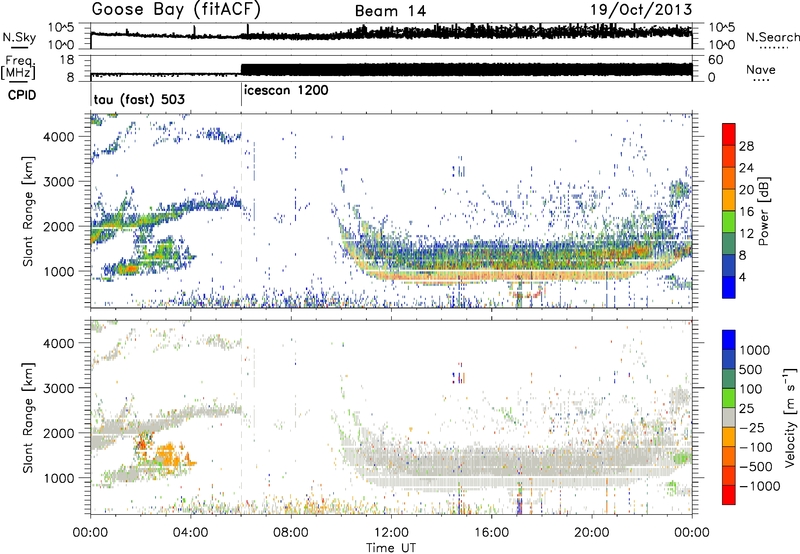Click the 'N.Sky' legend label
800x554 pixels.
19,37
